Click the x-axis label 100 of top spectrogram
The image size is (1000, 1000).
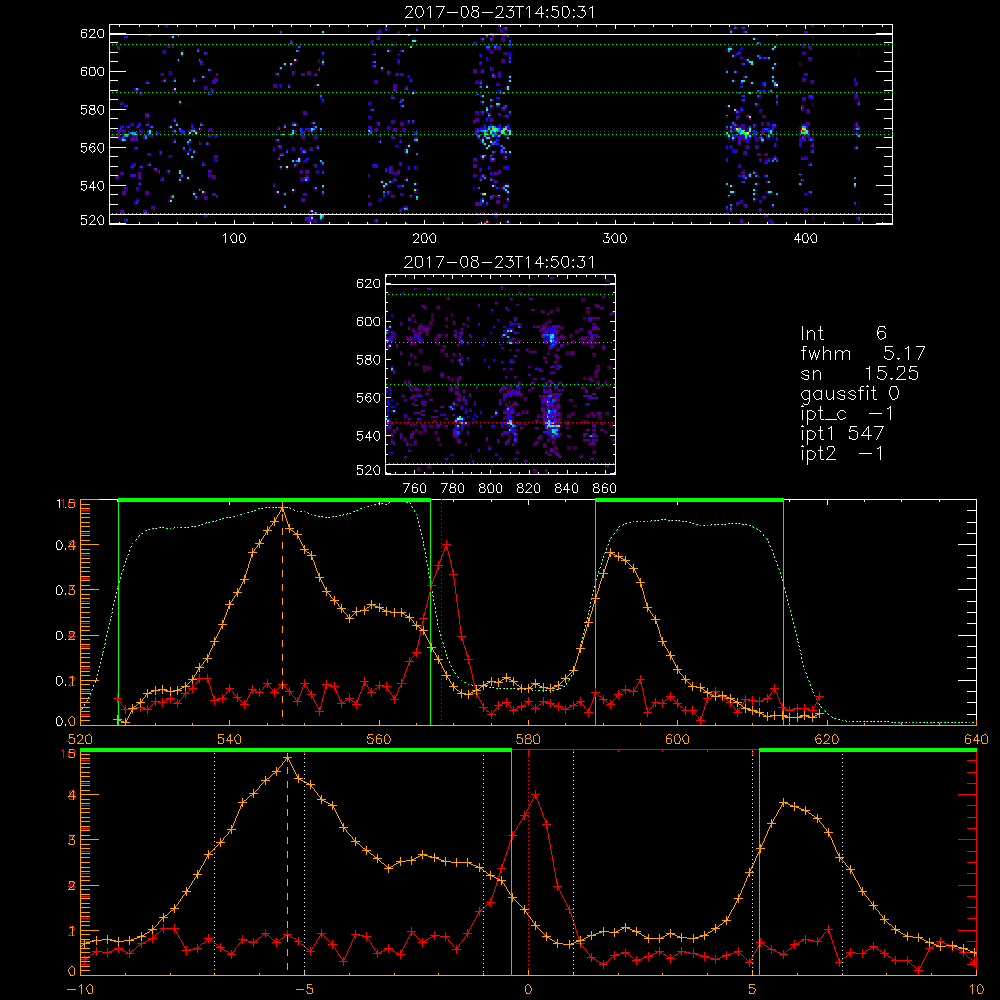click(x=234, y=239)
